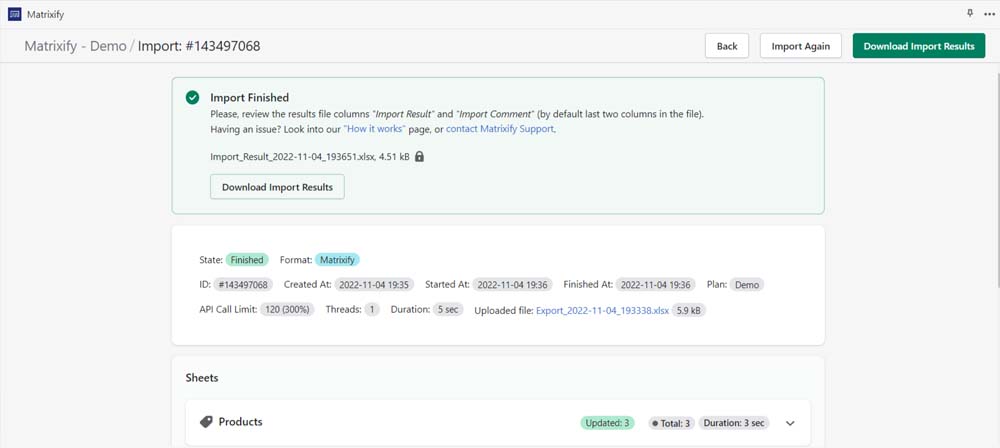The height and width of the screenshot is (448, 1000).
Task: Click the Duration: 3 sec badge
Action: [734, 423]
